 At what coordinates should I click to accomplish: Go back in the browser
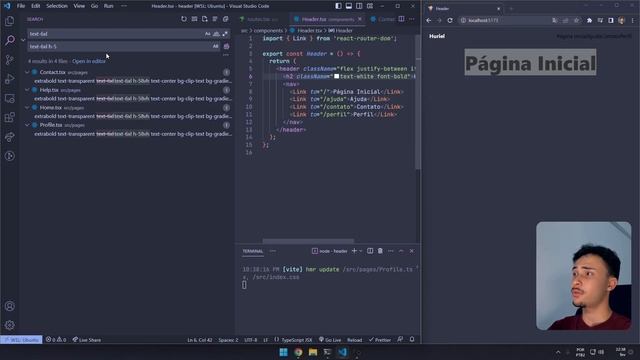tap(429, 20)
